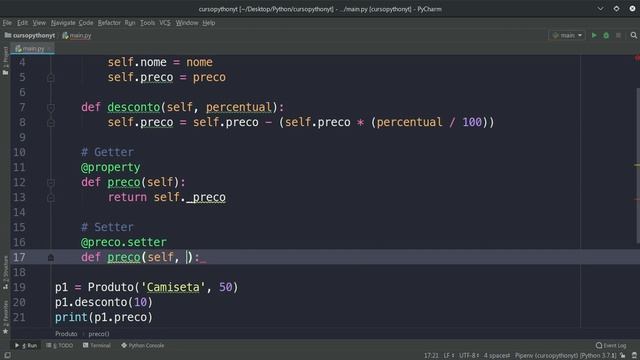
Task: Click @preco.setter decorator on line 16
Action: point(124,242)
